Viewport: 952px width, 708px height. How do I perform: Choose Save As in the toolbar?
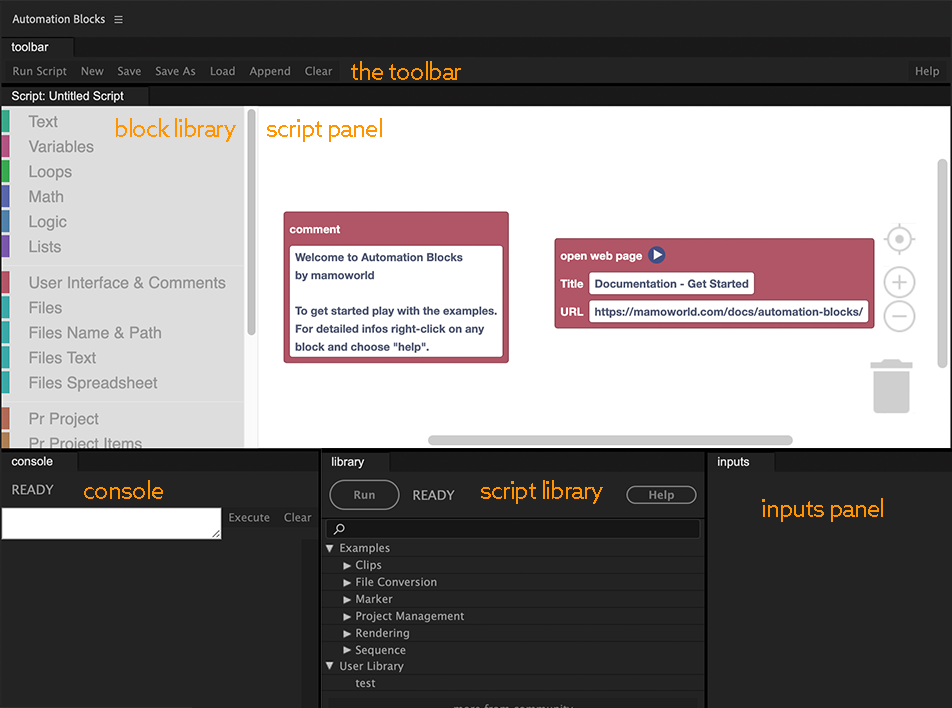tap(175, 71)
